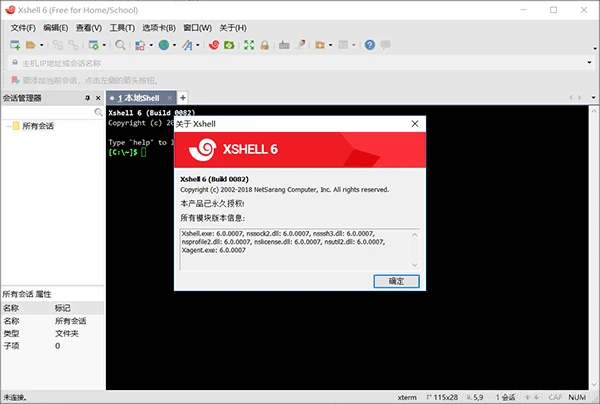Click the 名称 column header in properties
This screenshot has width=600, height=404.
click(27, 308)
